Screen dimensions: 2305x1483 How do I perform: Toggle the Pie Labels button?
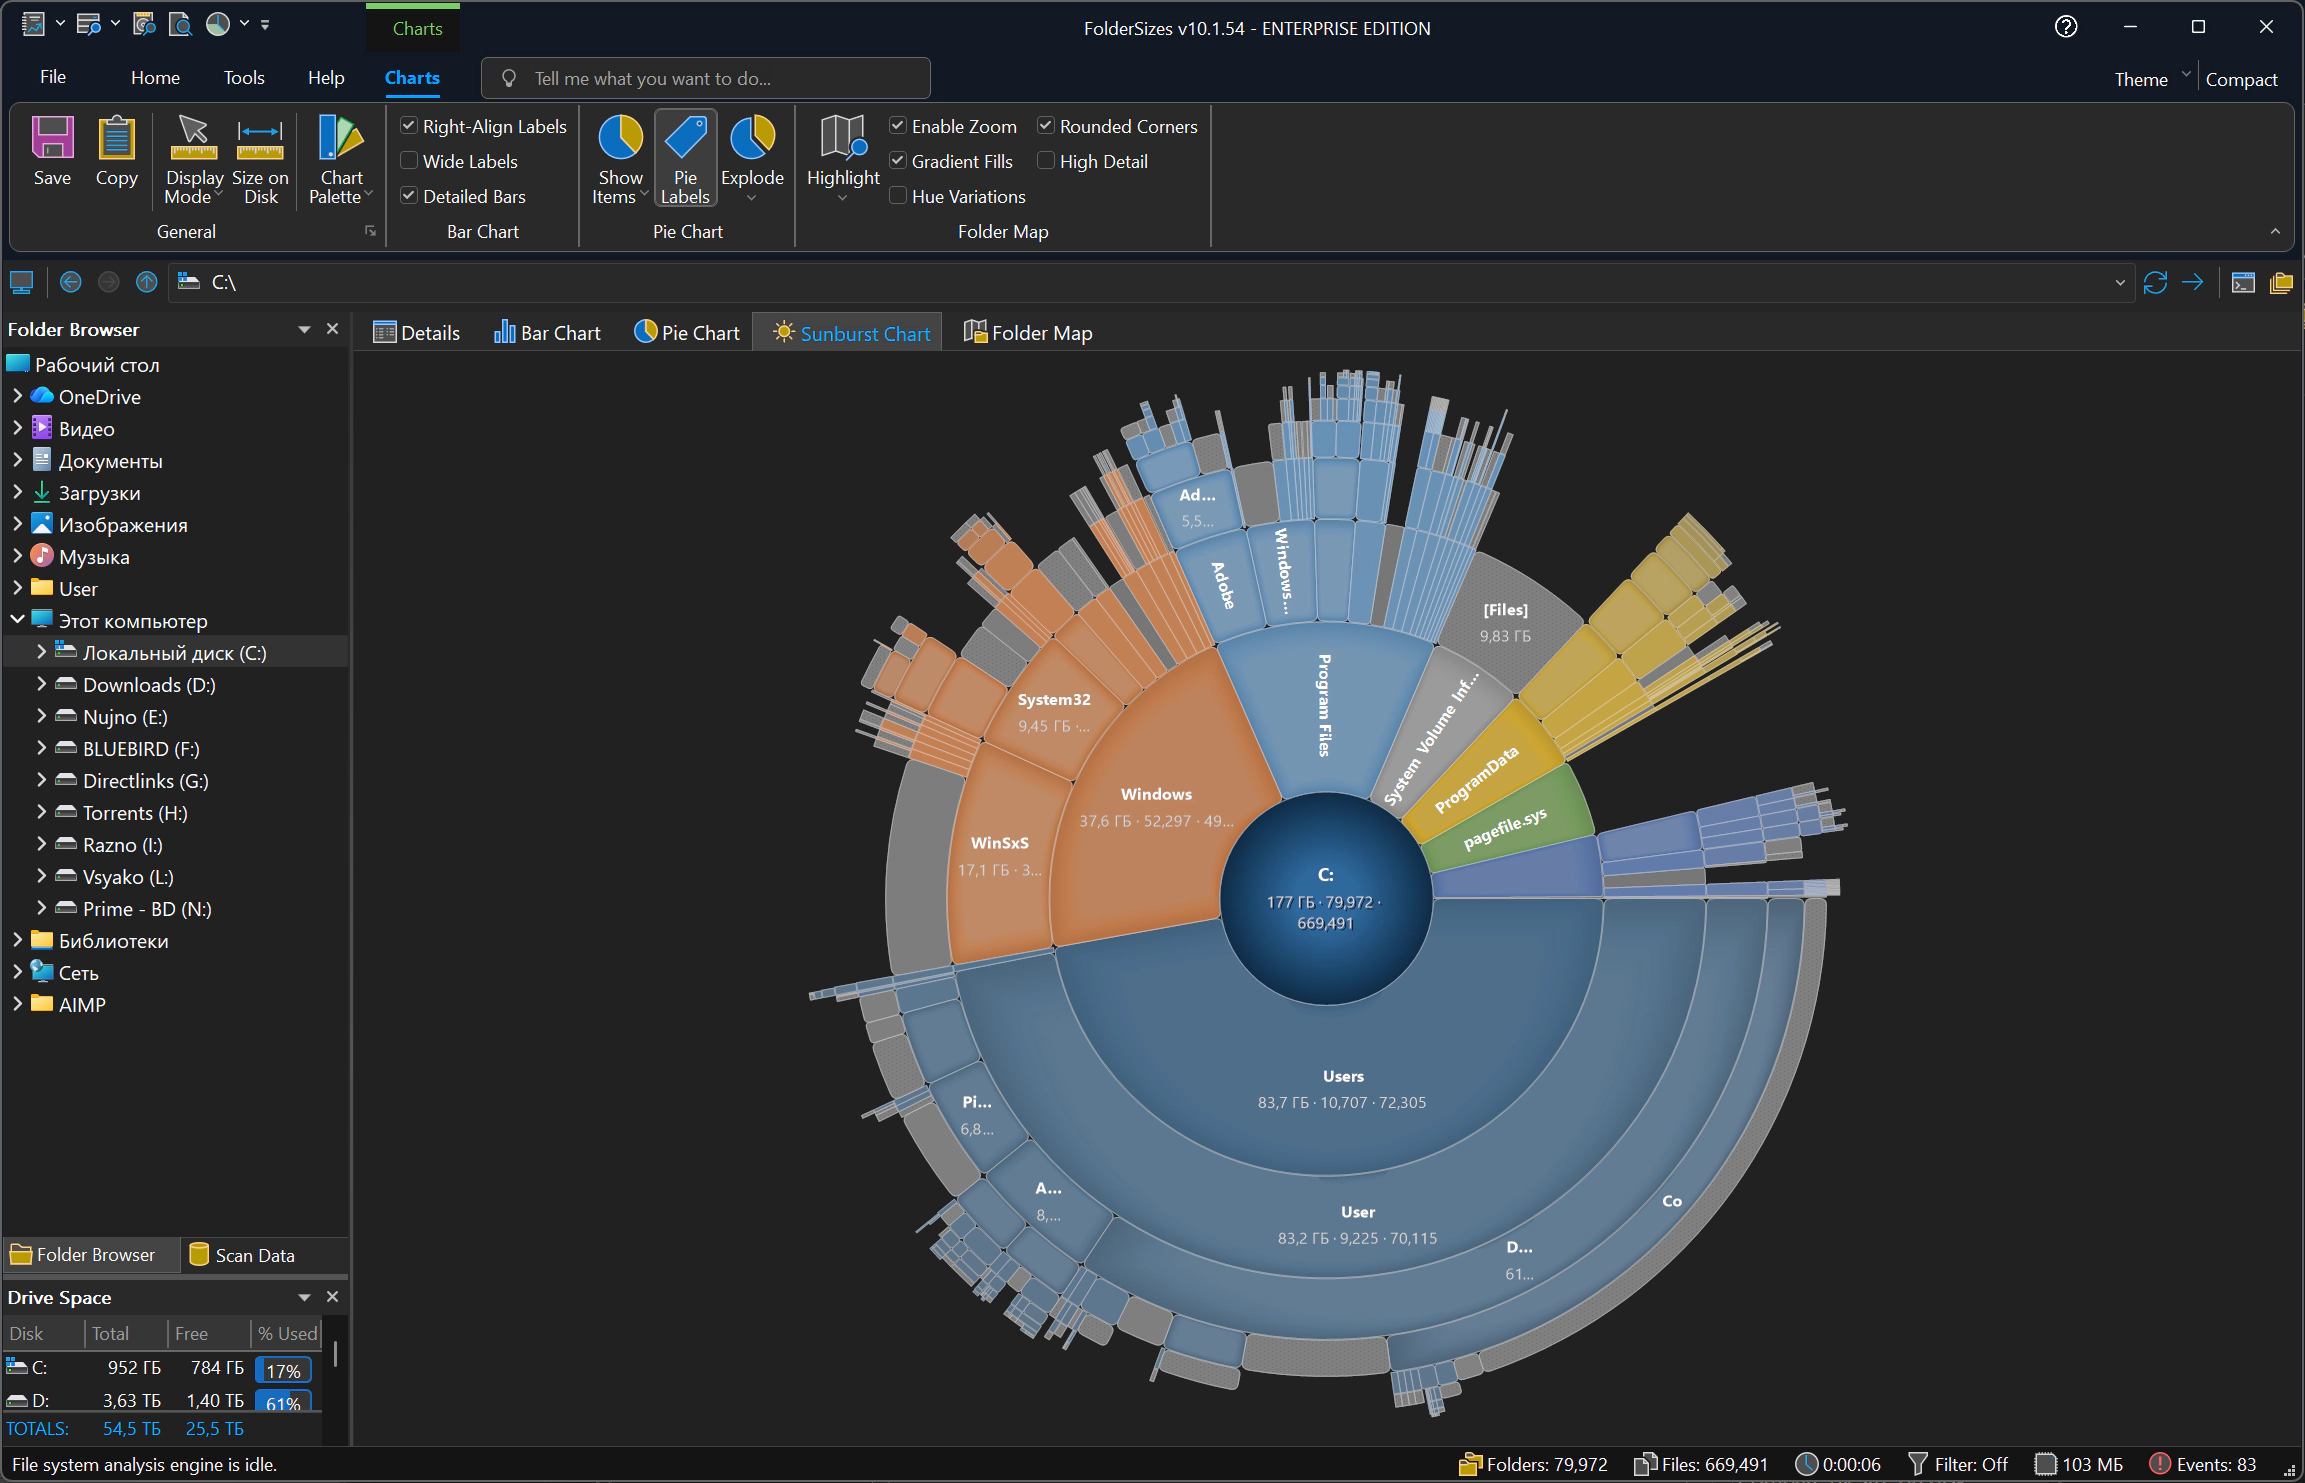pyautogui.click(x=685, y=159)
